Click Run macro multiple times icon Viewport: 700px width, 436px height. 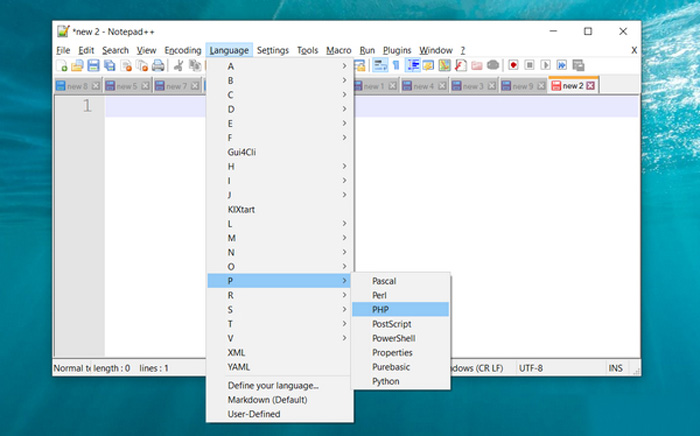[562, 66]
